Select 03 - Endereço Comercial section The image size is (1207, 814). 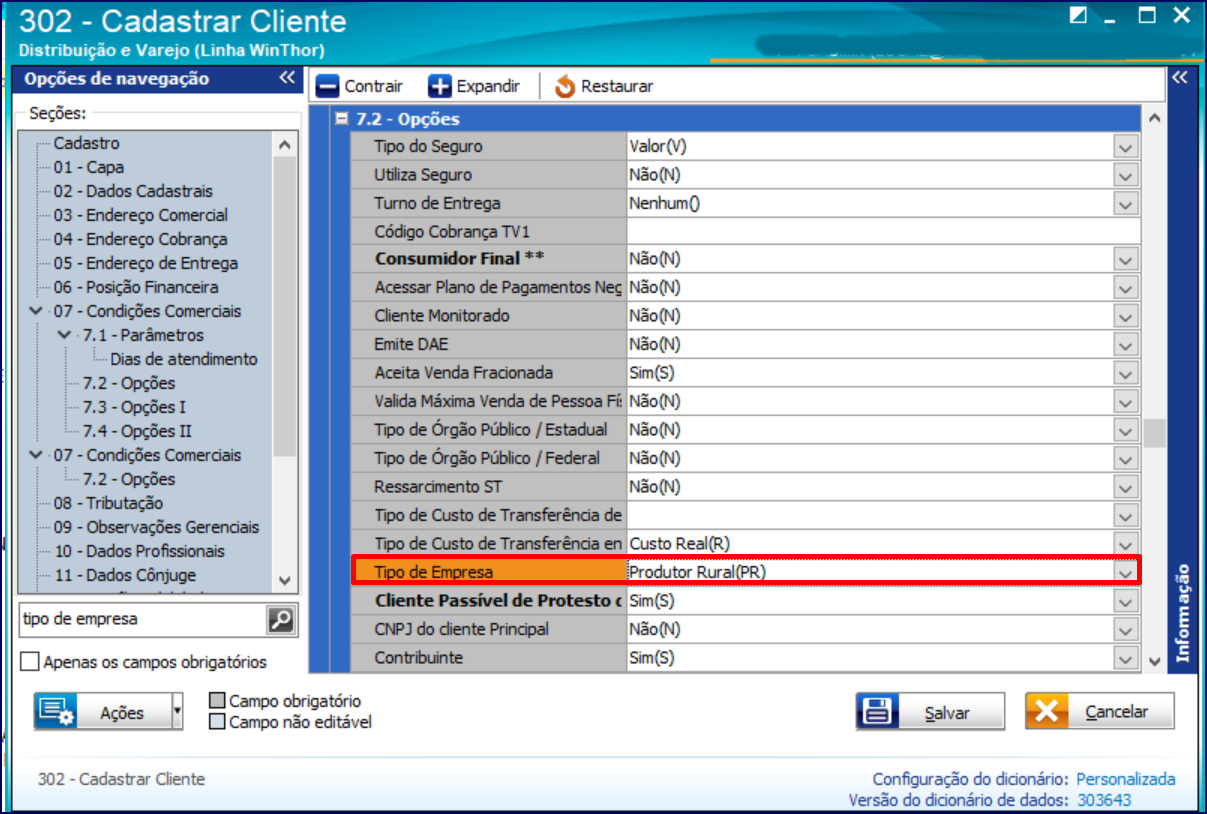pos(141,215)
